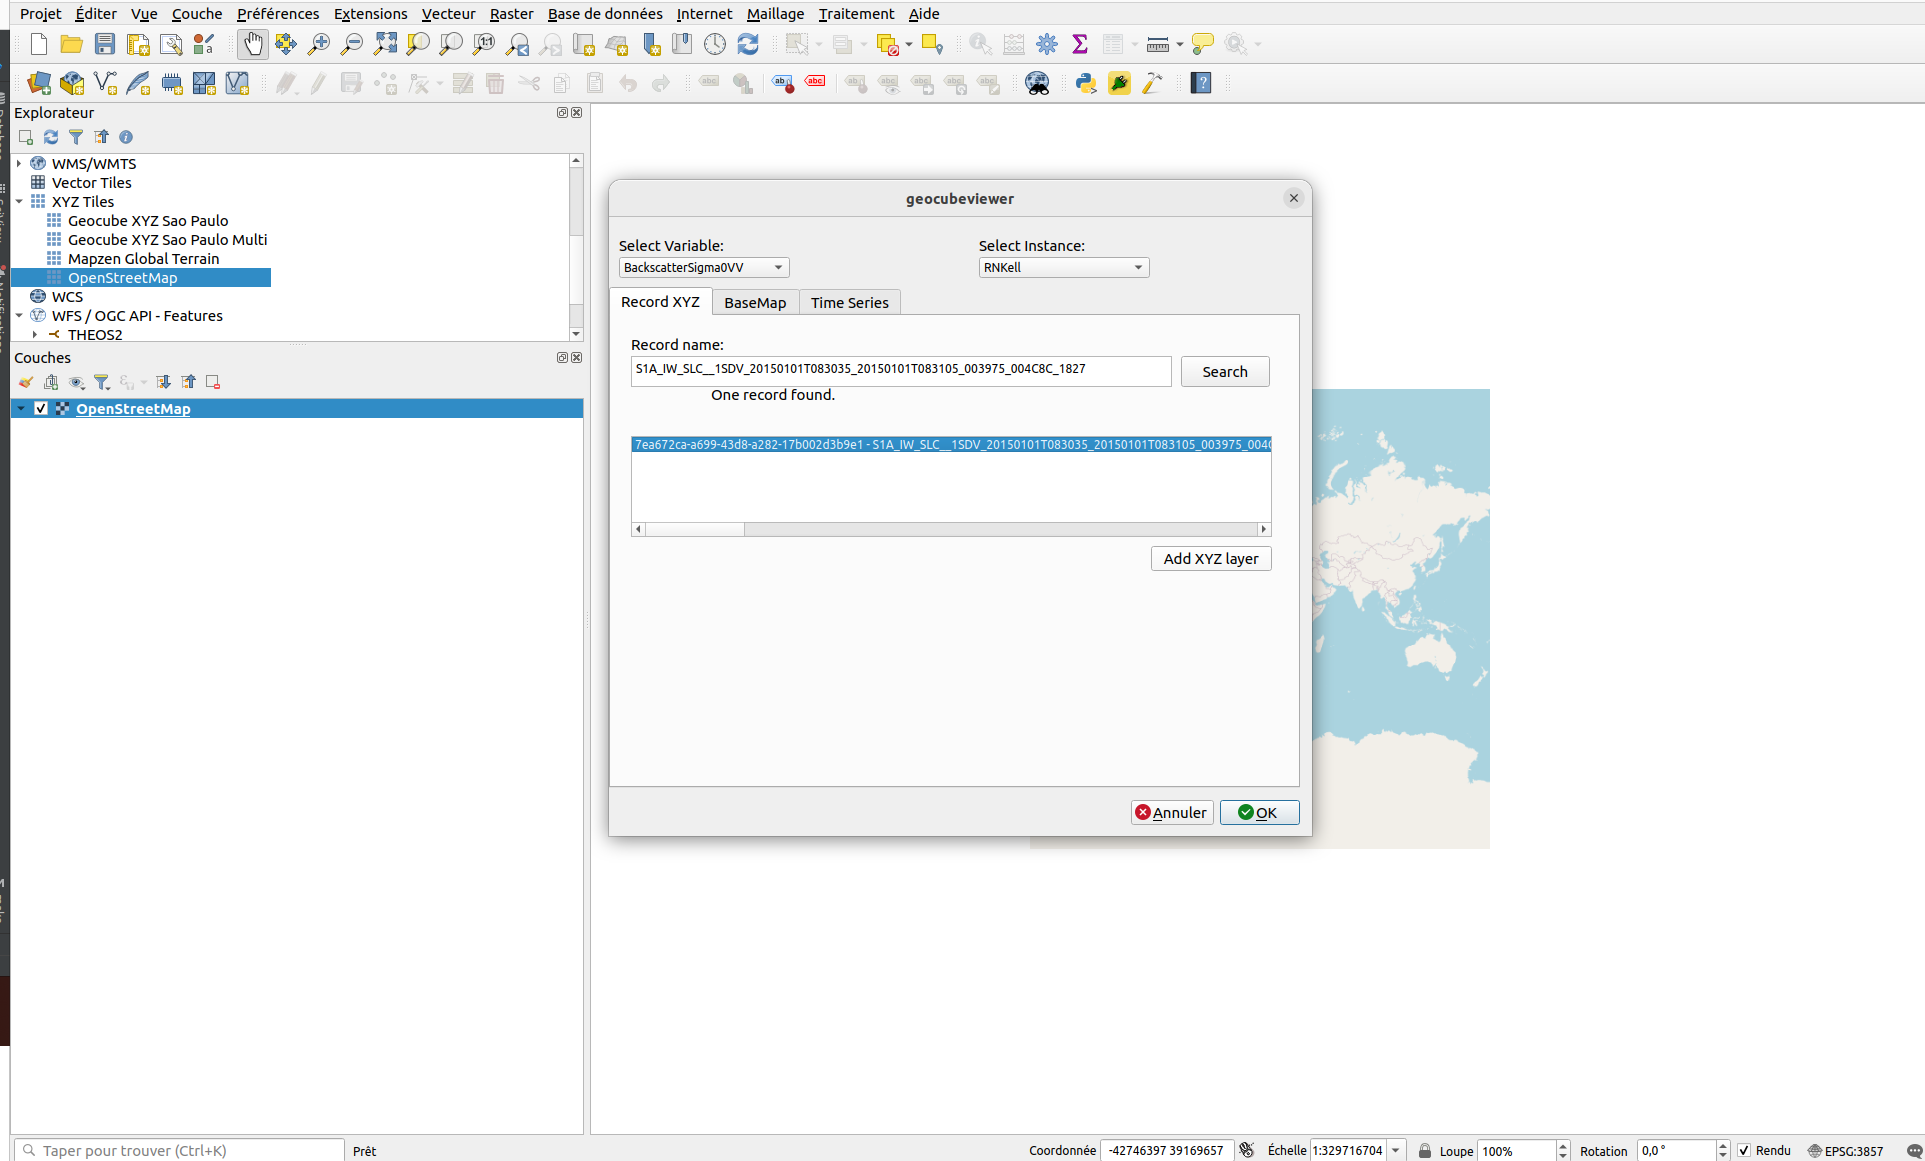The image size is (1925, 1161).
Task: Click the OK button
Action: 1259,812
